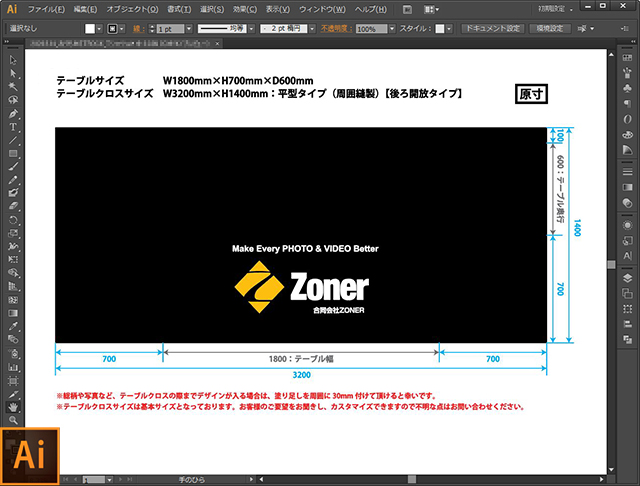The height and width of the screenshot is (486, 640).
Task: Open the opacity 100% dropdown arrow
Action: (x=392, y=29)
